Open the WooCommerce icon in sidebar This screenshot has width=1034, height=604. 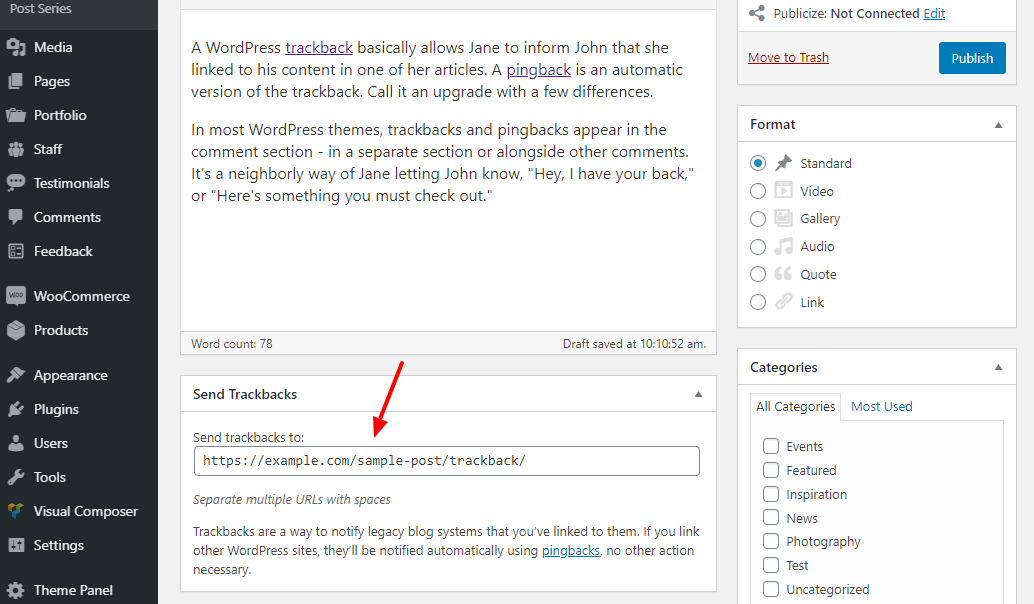pos(16,296)
